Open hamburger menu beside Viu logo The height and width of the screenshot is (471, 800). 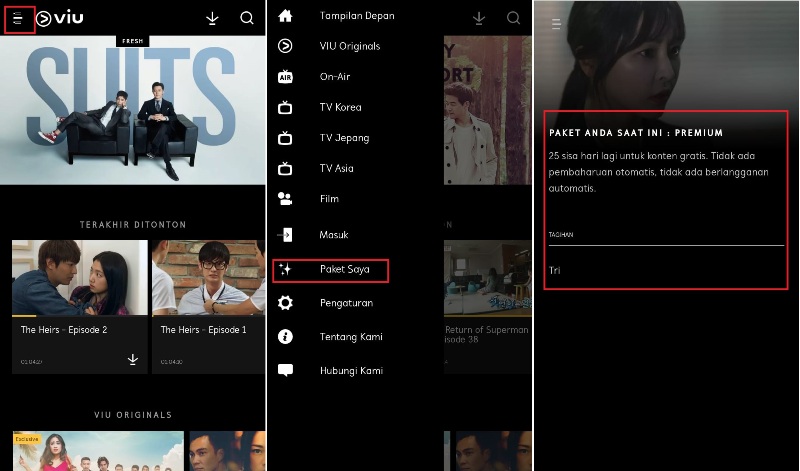[x=18, y=18]
